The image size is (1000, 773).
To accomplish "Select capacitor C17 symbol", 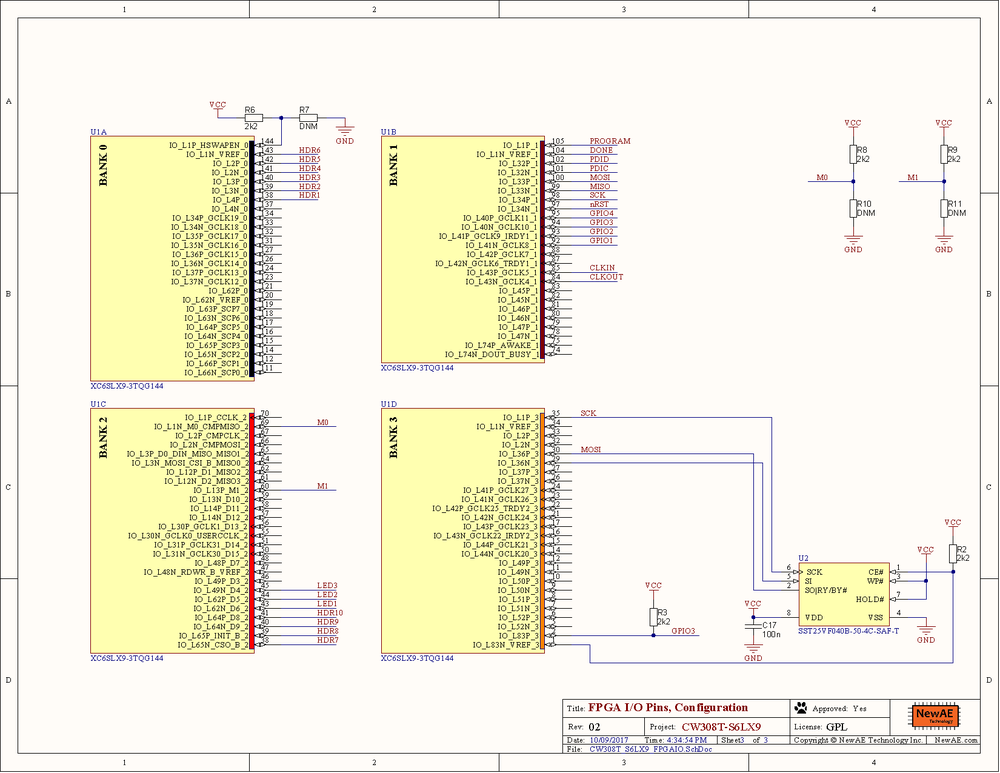I will tap(753, 627).
